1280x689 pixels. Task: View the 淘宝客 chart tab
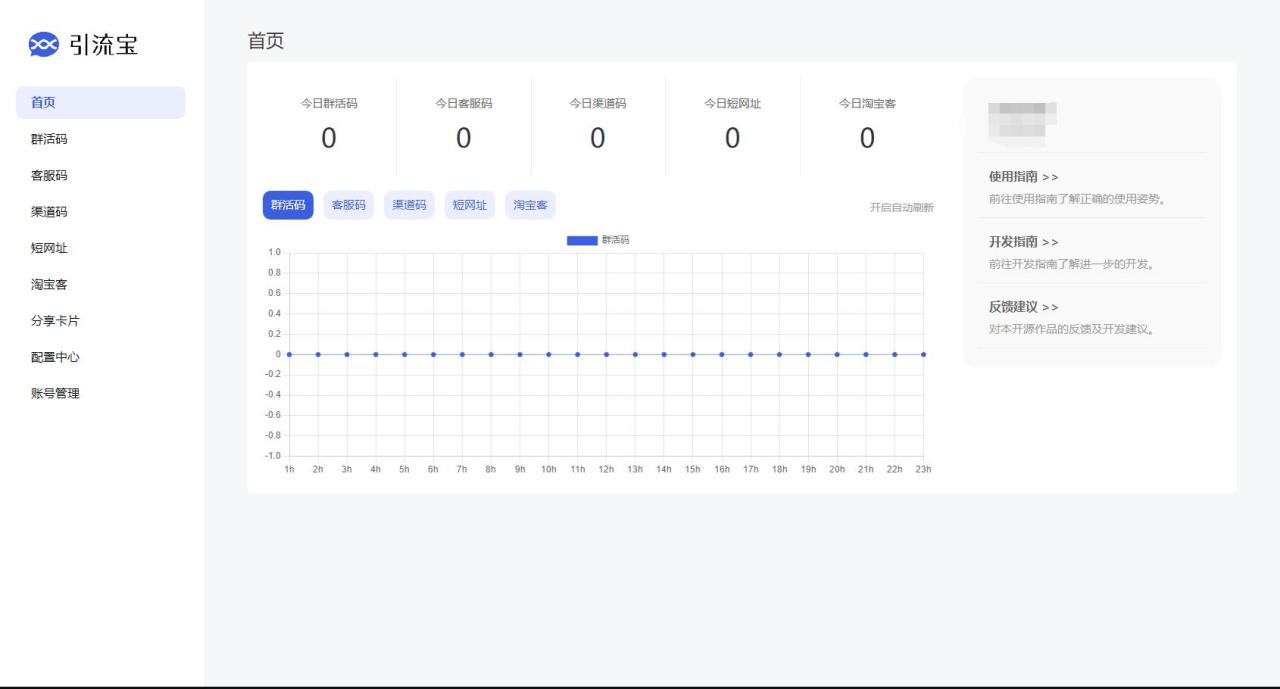coord(530,205)
